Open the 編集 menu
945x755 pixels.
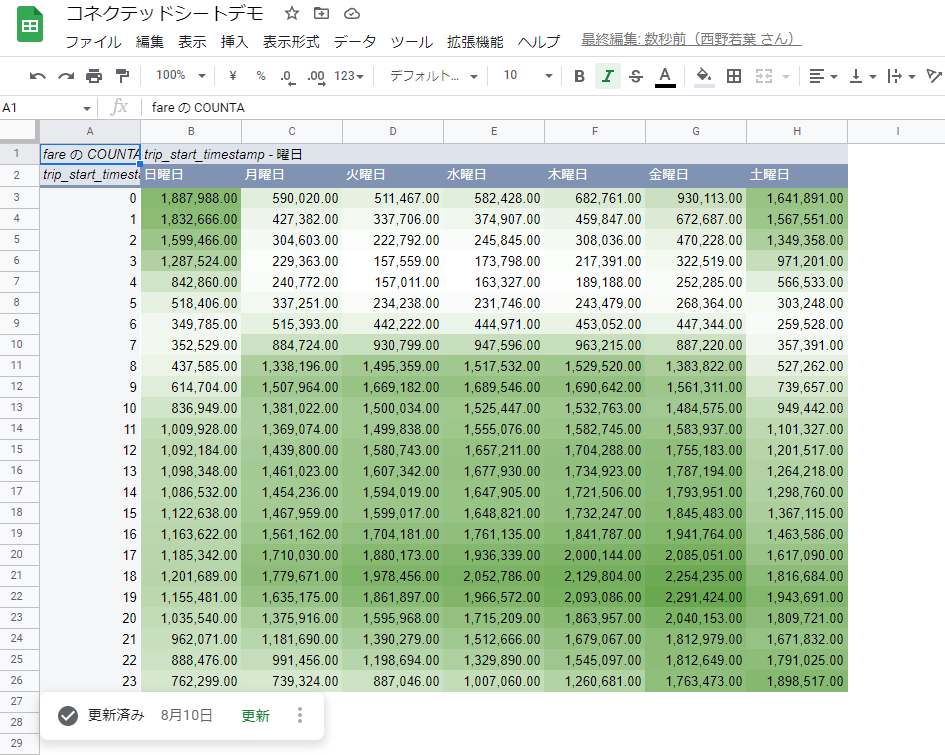click(149, 42)
